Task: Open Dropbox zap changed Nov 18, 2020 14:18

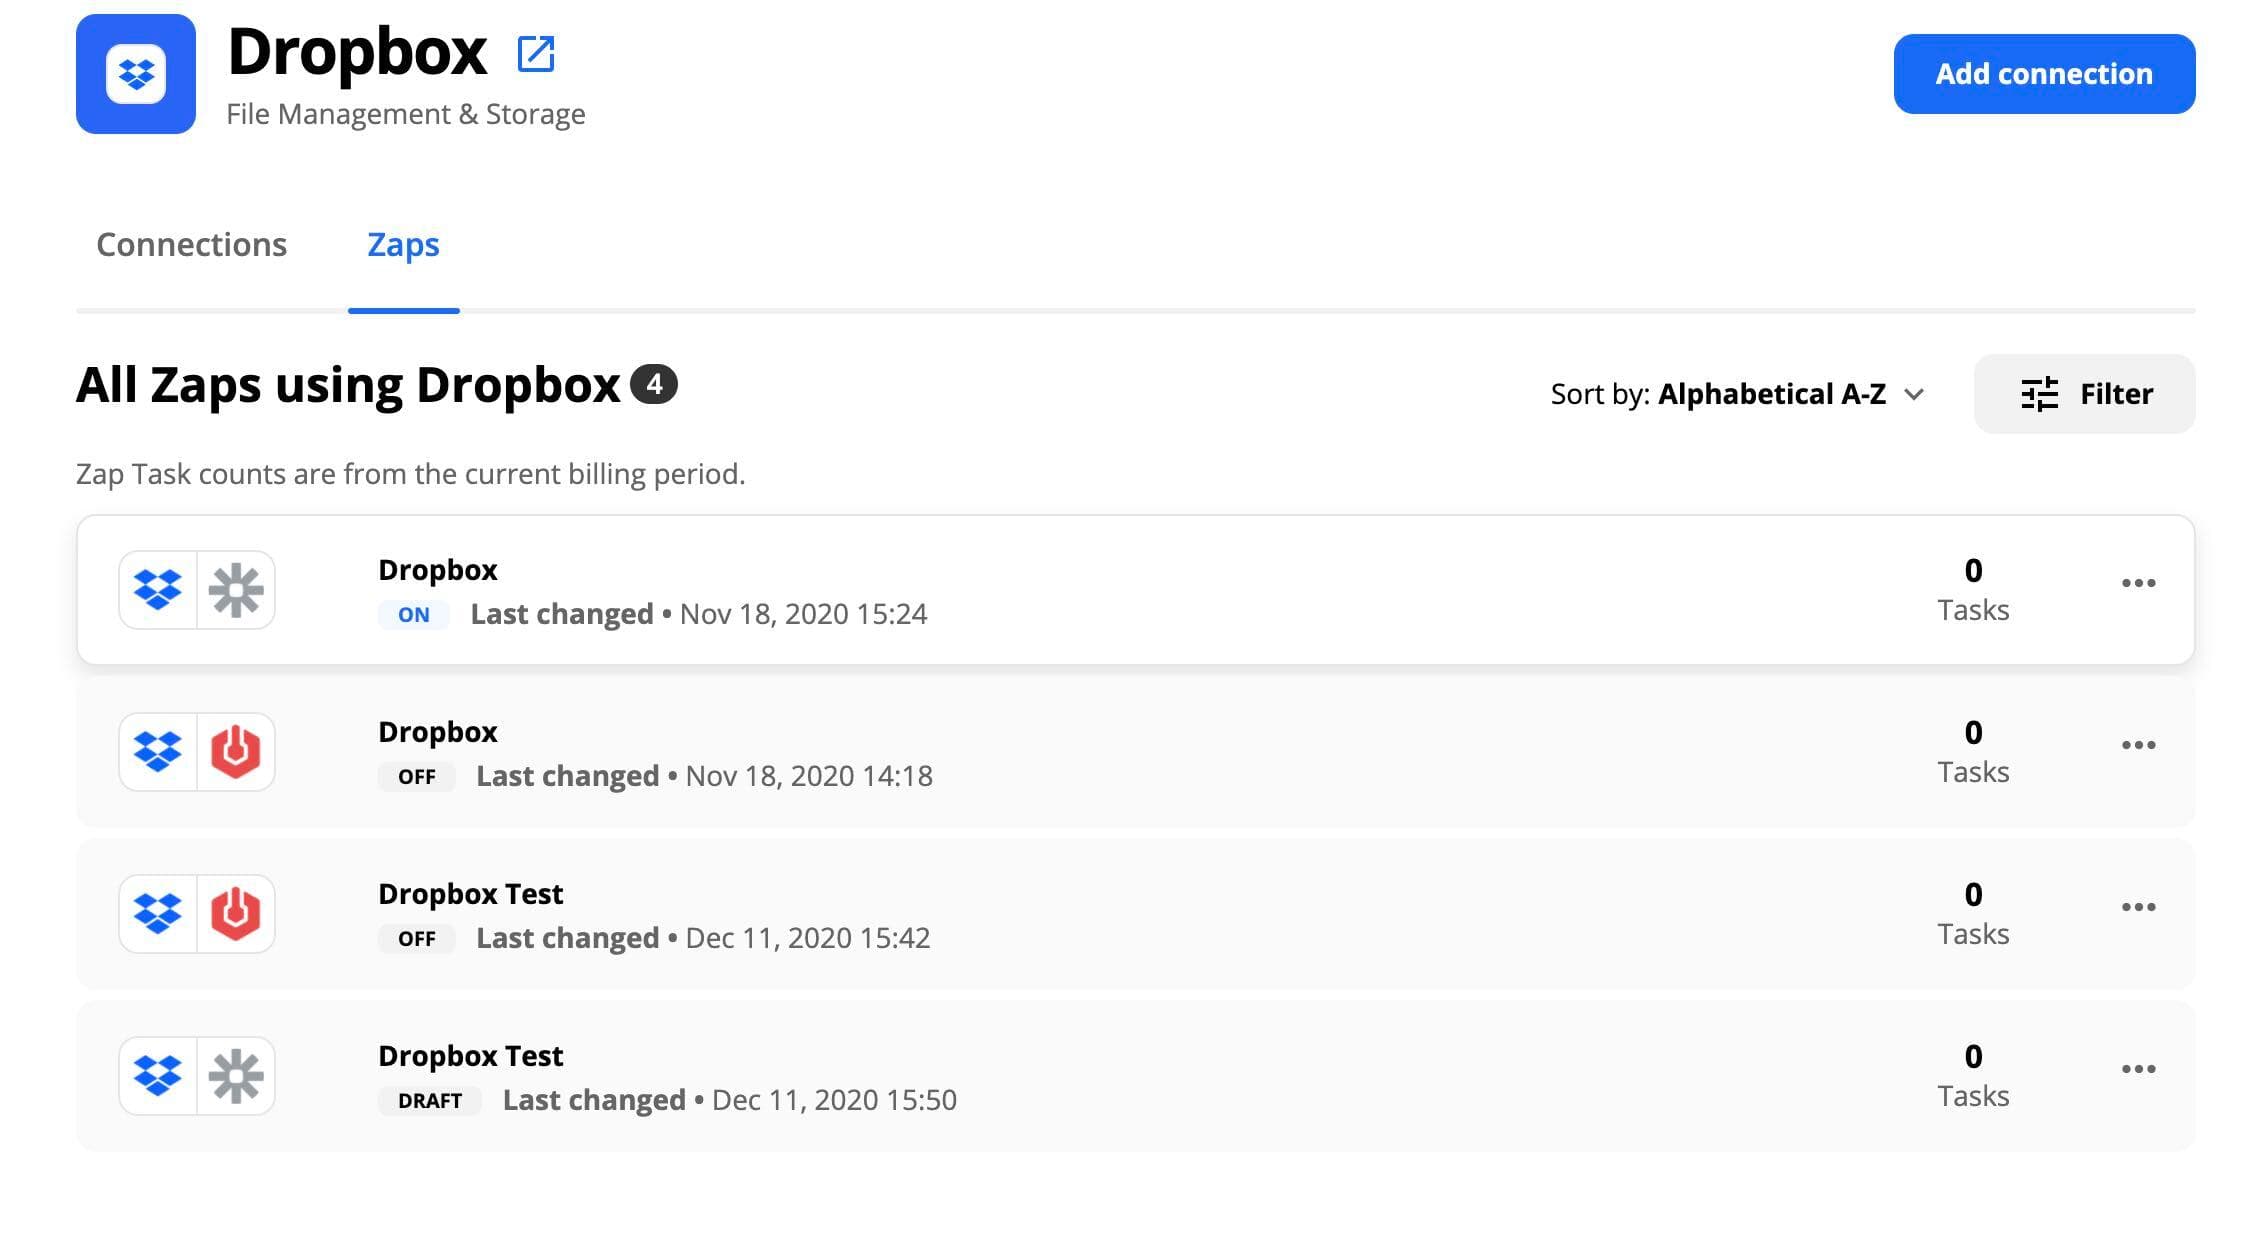Action: click(1136, 752)
